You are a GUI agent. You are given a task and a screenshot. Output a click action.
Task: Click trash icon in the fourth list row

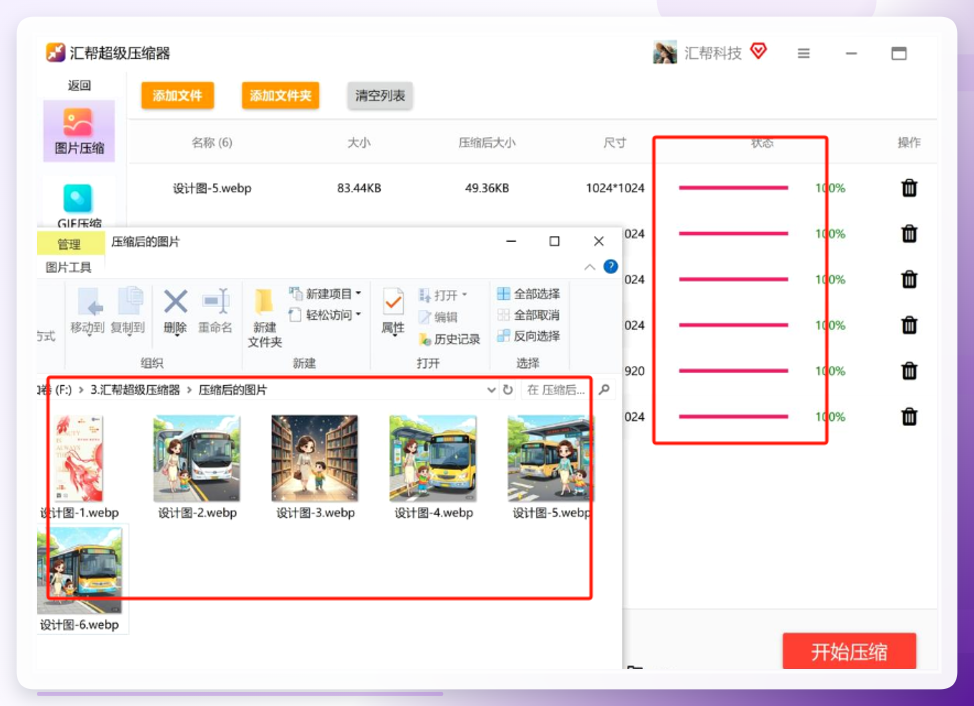tap(909, 325)
